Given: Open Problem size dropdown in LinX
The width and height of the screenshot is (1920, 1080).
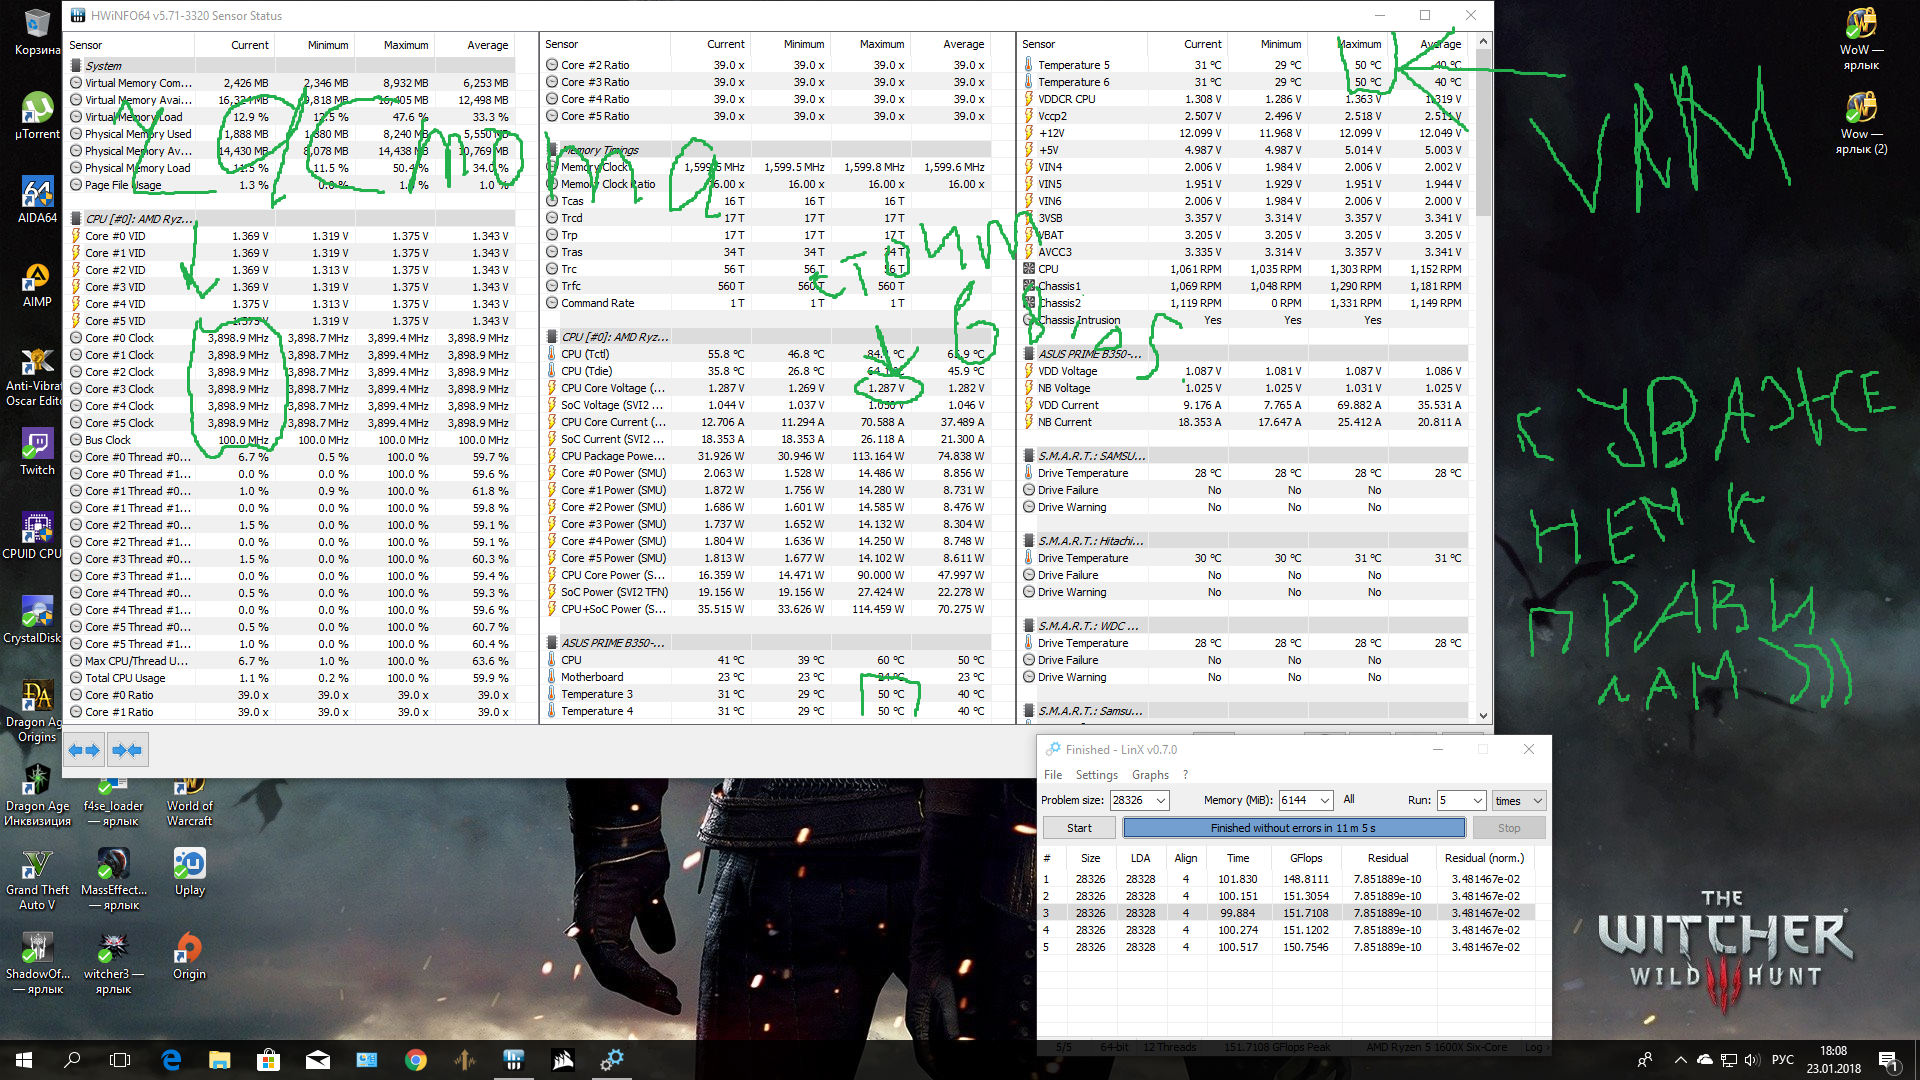Looking at the screenshot, I should (1161, 801).
